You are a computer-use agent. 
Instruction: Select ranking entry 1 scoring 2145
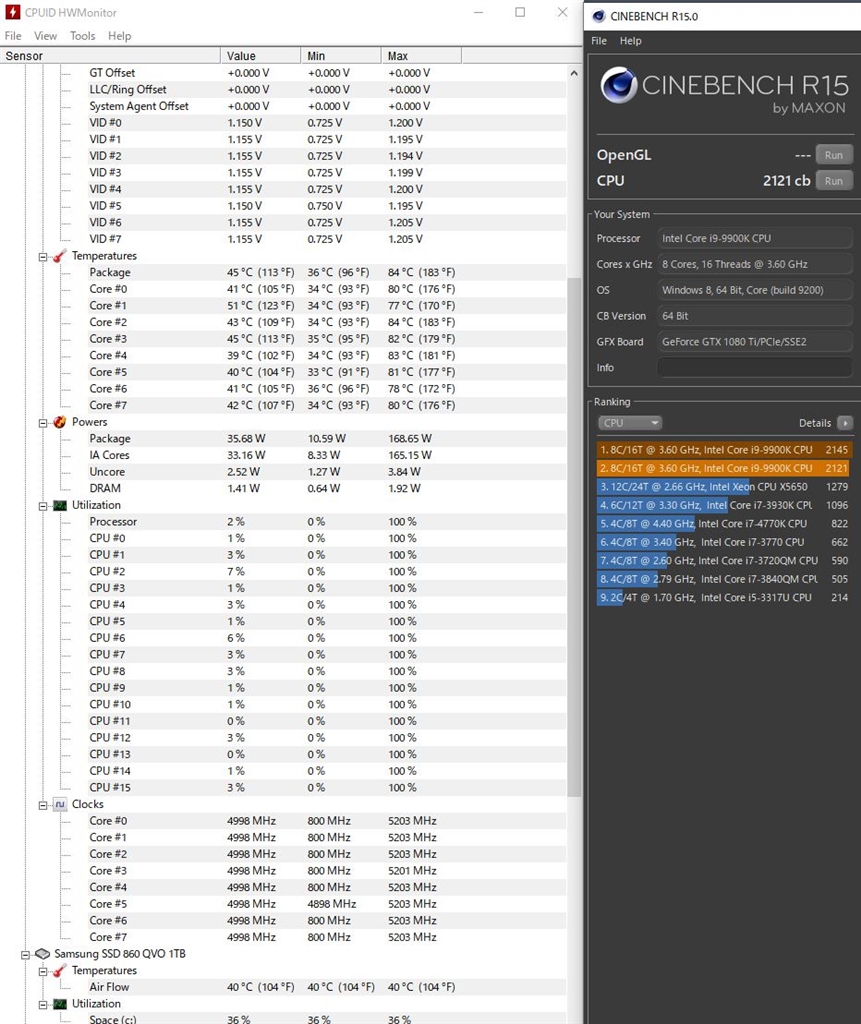click(x=724, y=450)
